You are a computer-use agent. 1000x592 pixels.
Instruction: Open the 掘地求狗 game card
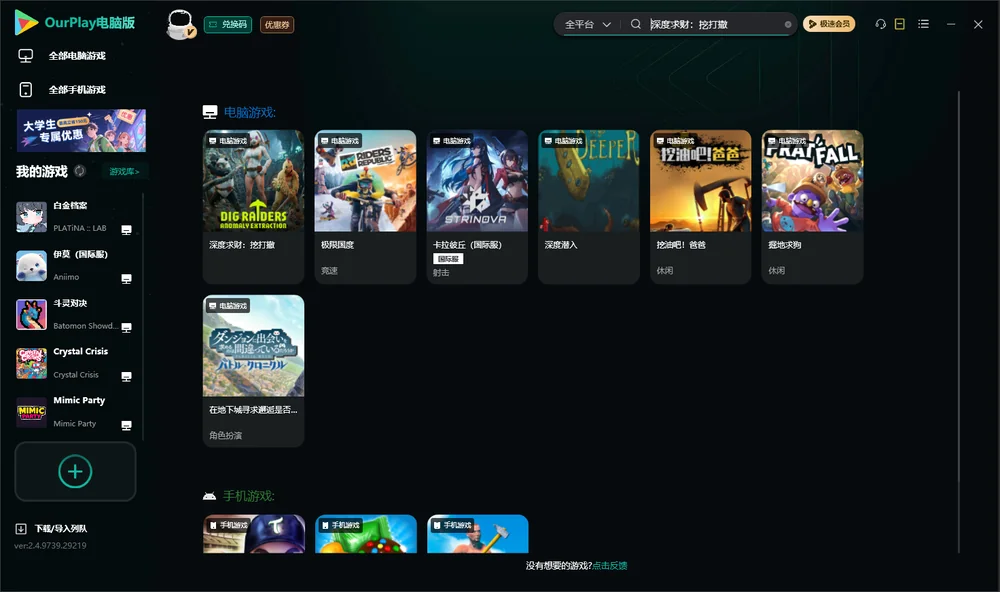tap(812, 207)
